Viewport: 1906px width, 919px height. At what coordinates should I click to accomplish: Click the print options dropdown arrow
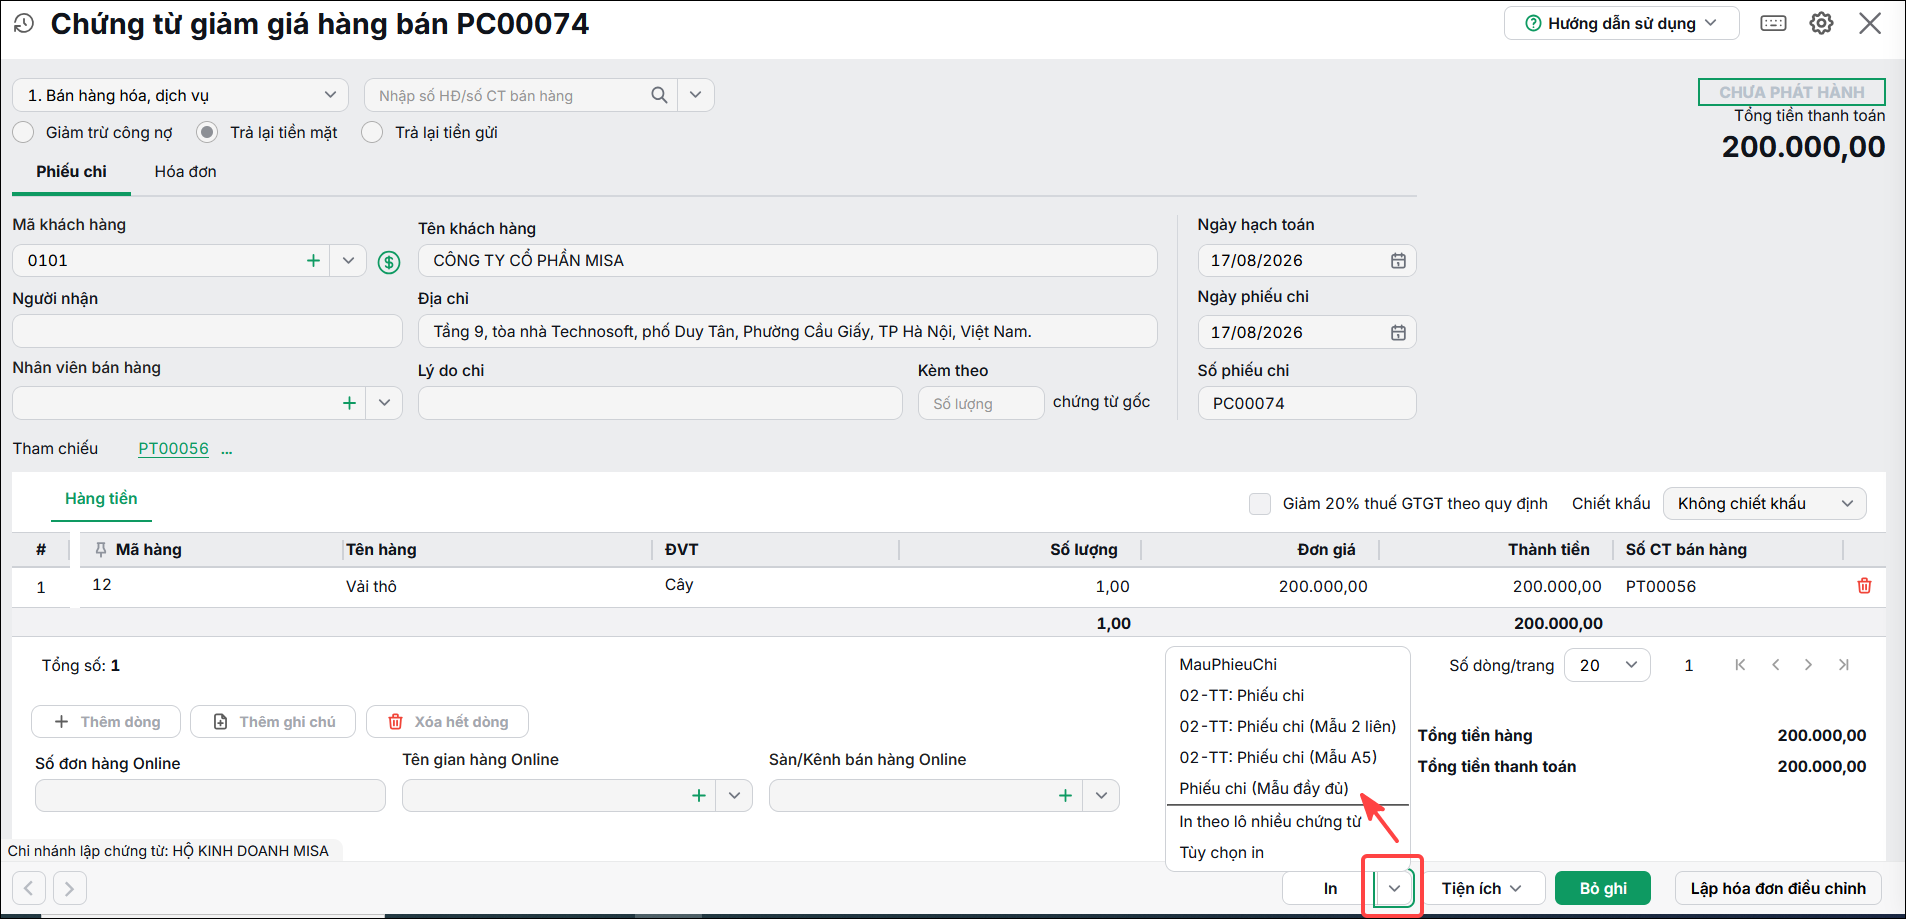click(1394, 888)
